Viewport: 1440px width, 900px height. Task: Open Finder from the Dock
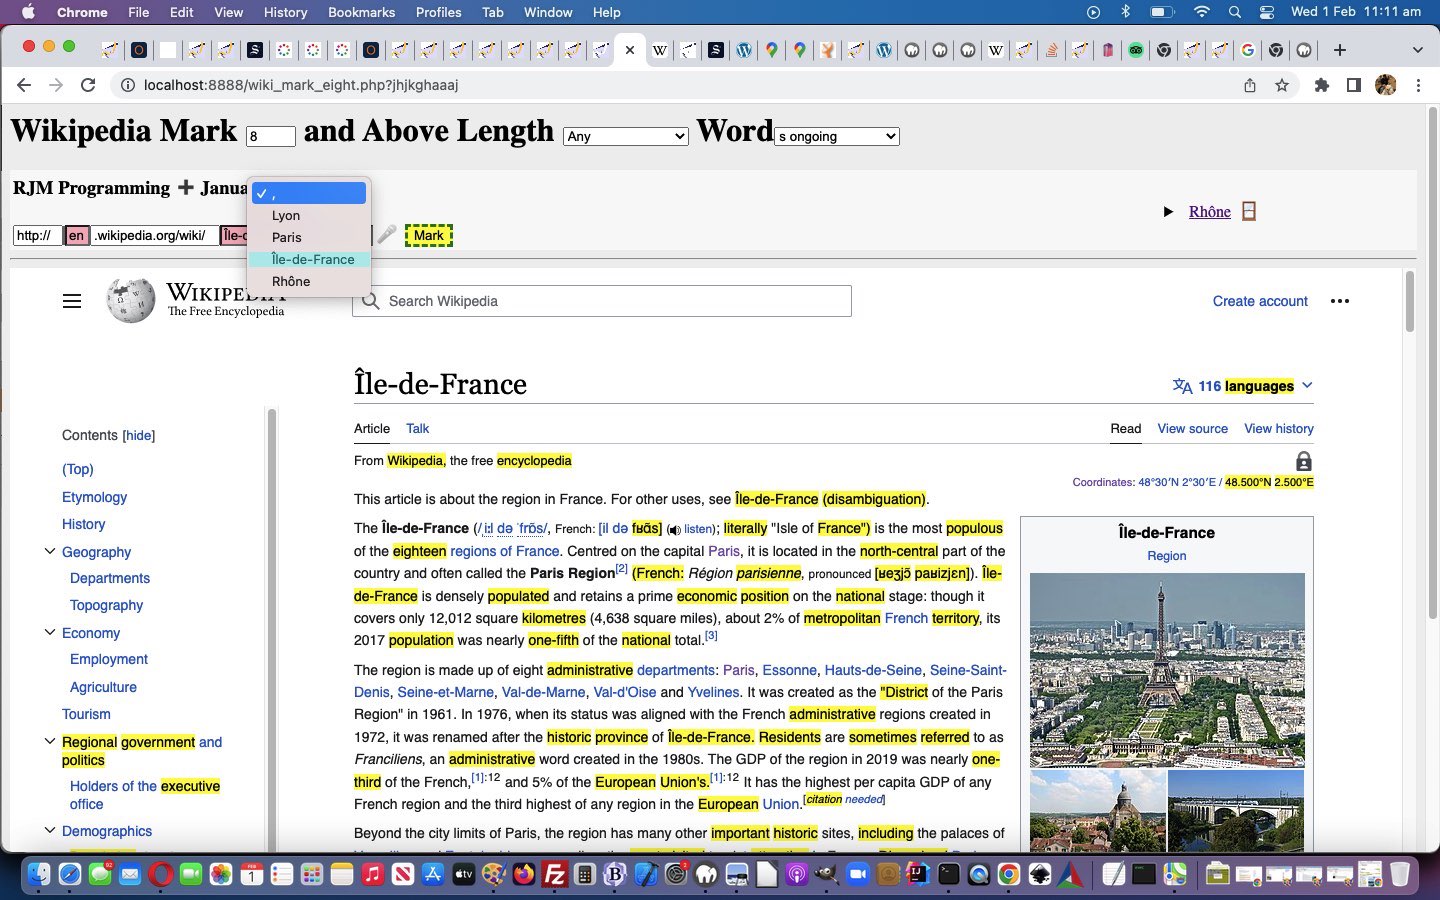(38, 875)
